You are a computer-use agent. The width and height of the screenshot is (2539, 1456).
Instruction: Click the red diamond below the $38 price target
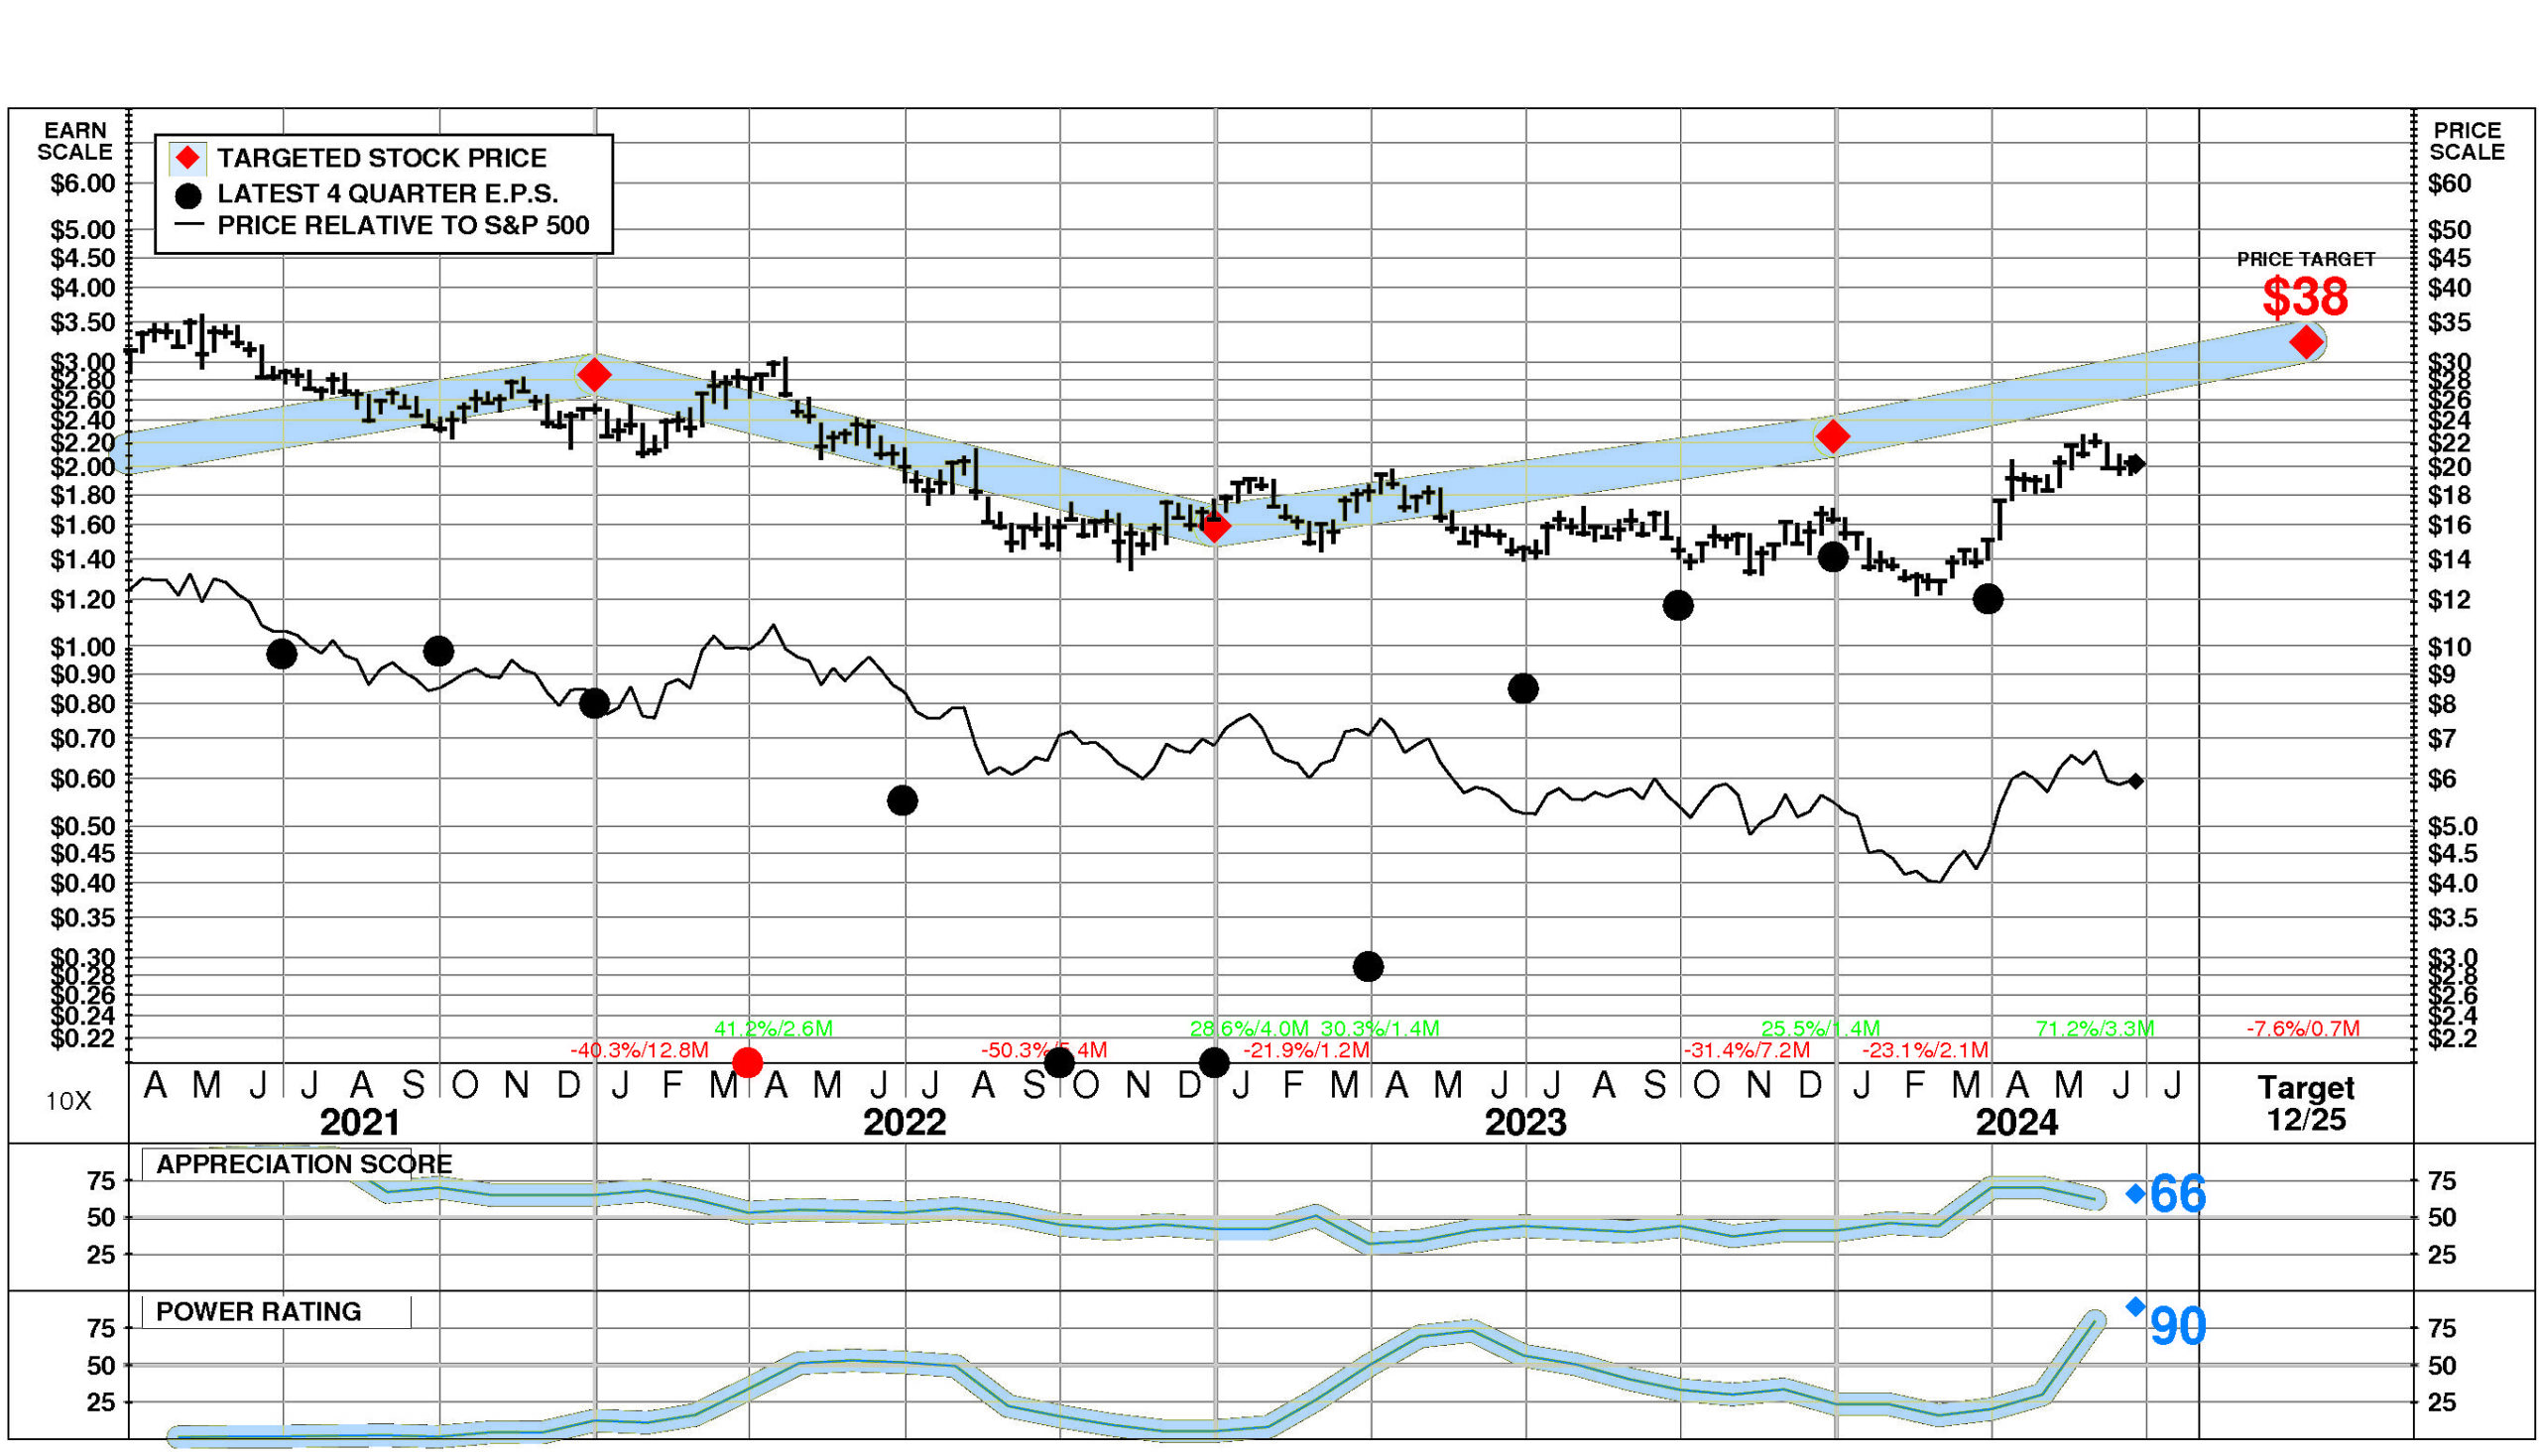pyautogui.click(x=2305, y=342)
